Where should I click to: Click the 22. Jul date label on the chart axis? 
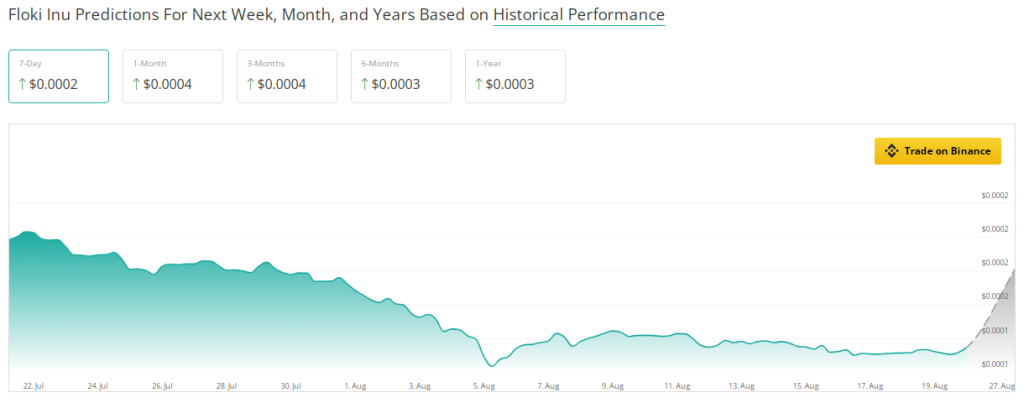pyautogui.click(x=33, y=386)
